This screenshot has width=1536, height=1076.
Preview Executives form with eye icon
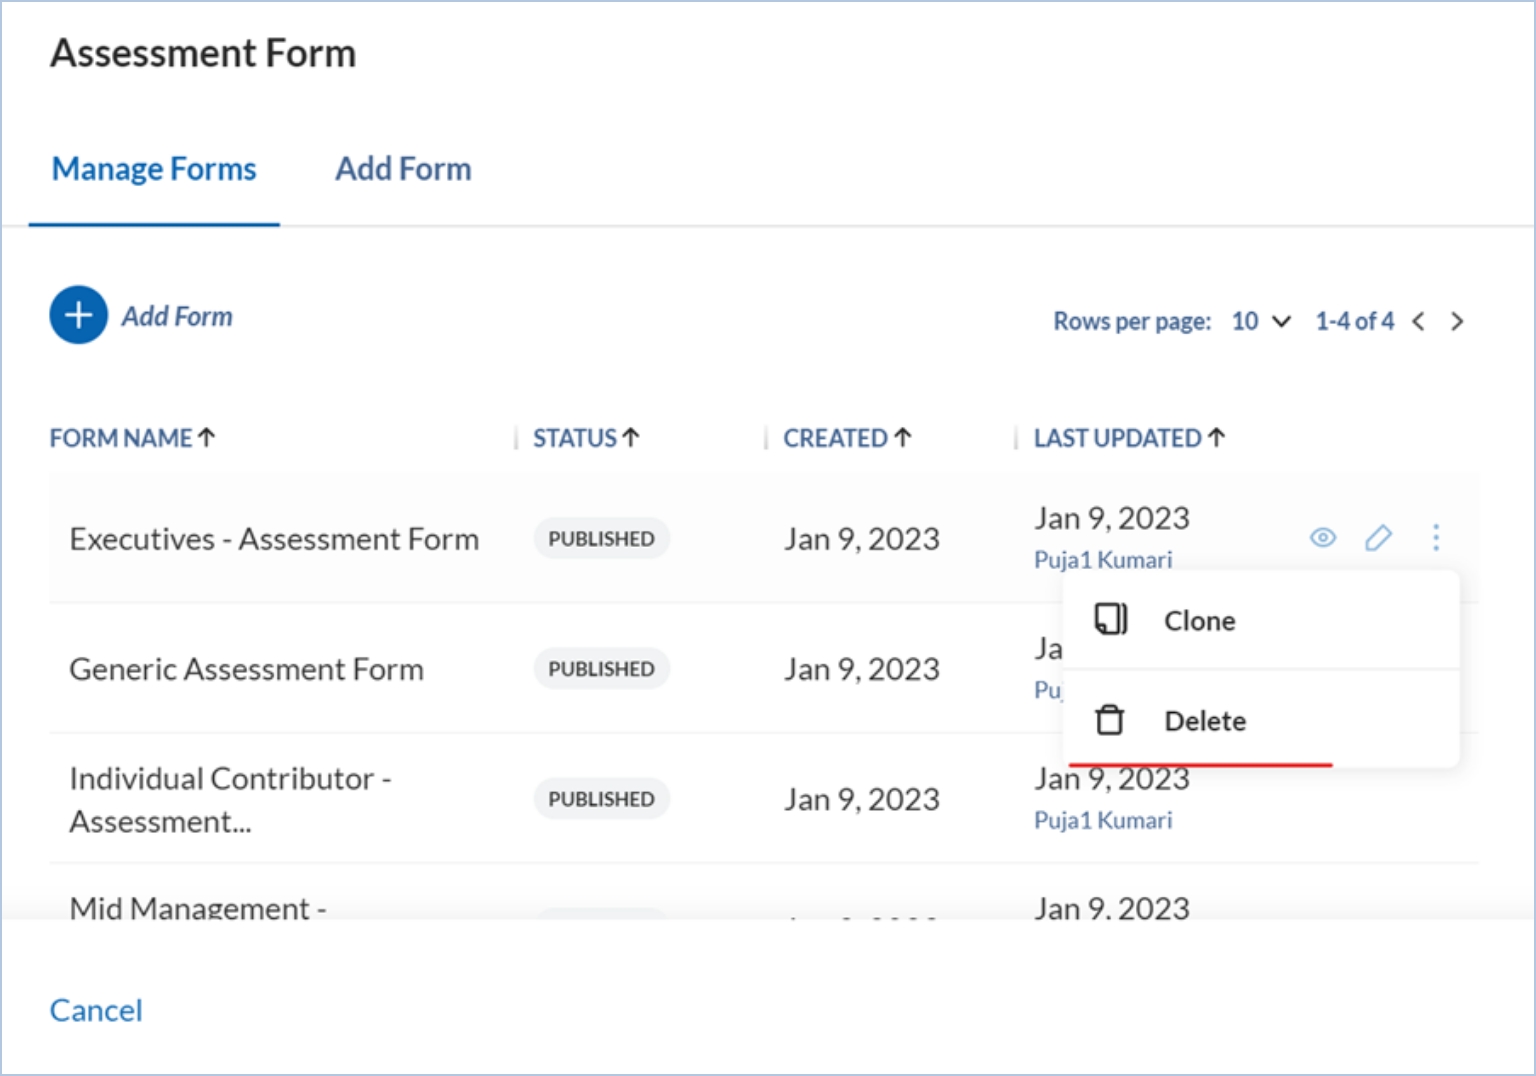pyautogui.click(x=1322, y=538)
